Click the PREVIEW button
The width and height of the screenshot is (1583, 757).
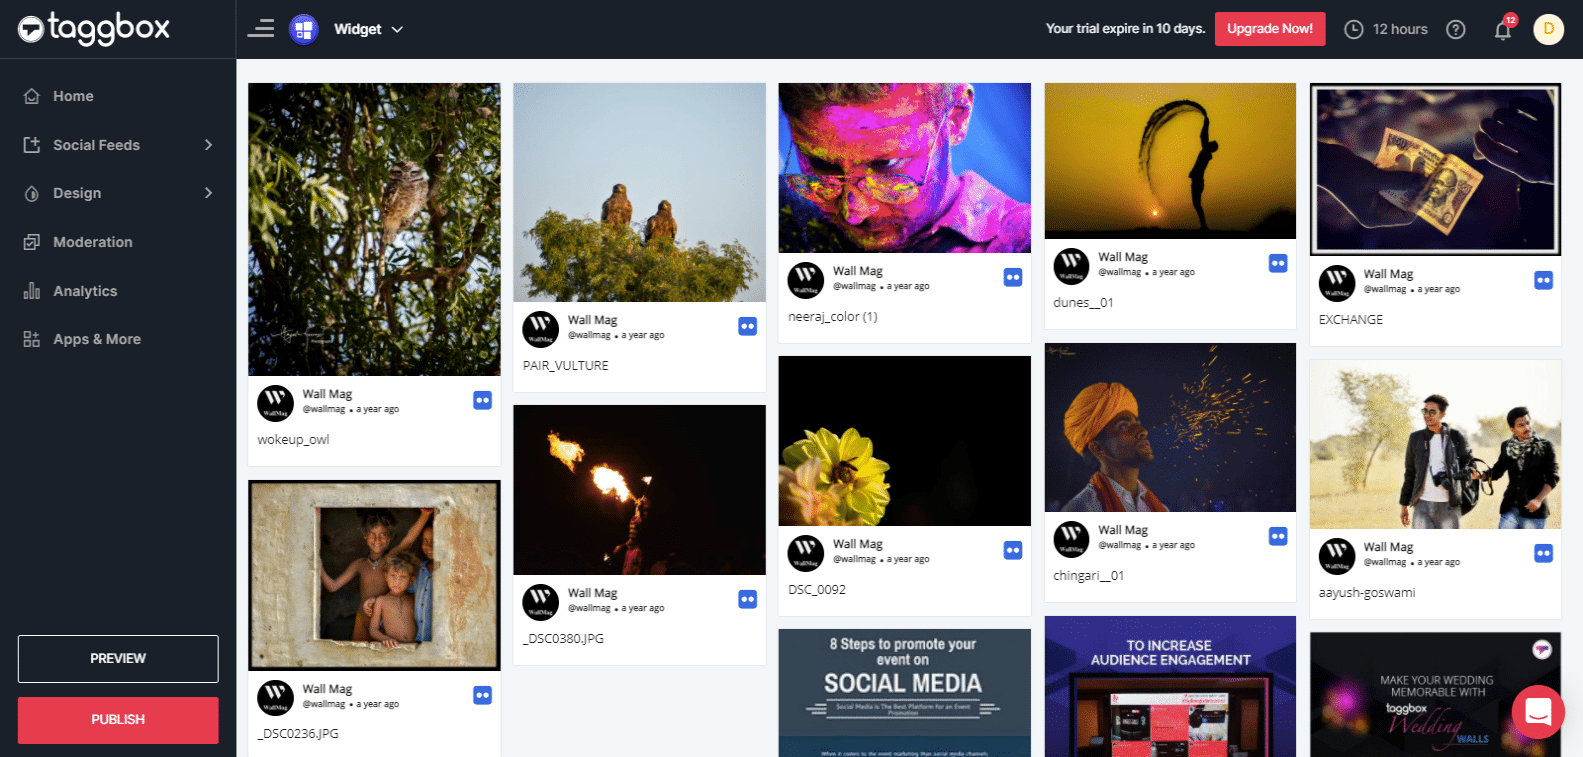click(118, 658)
